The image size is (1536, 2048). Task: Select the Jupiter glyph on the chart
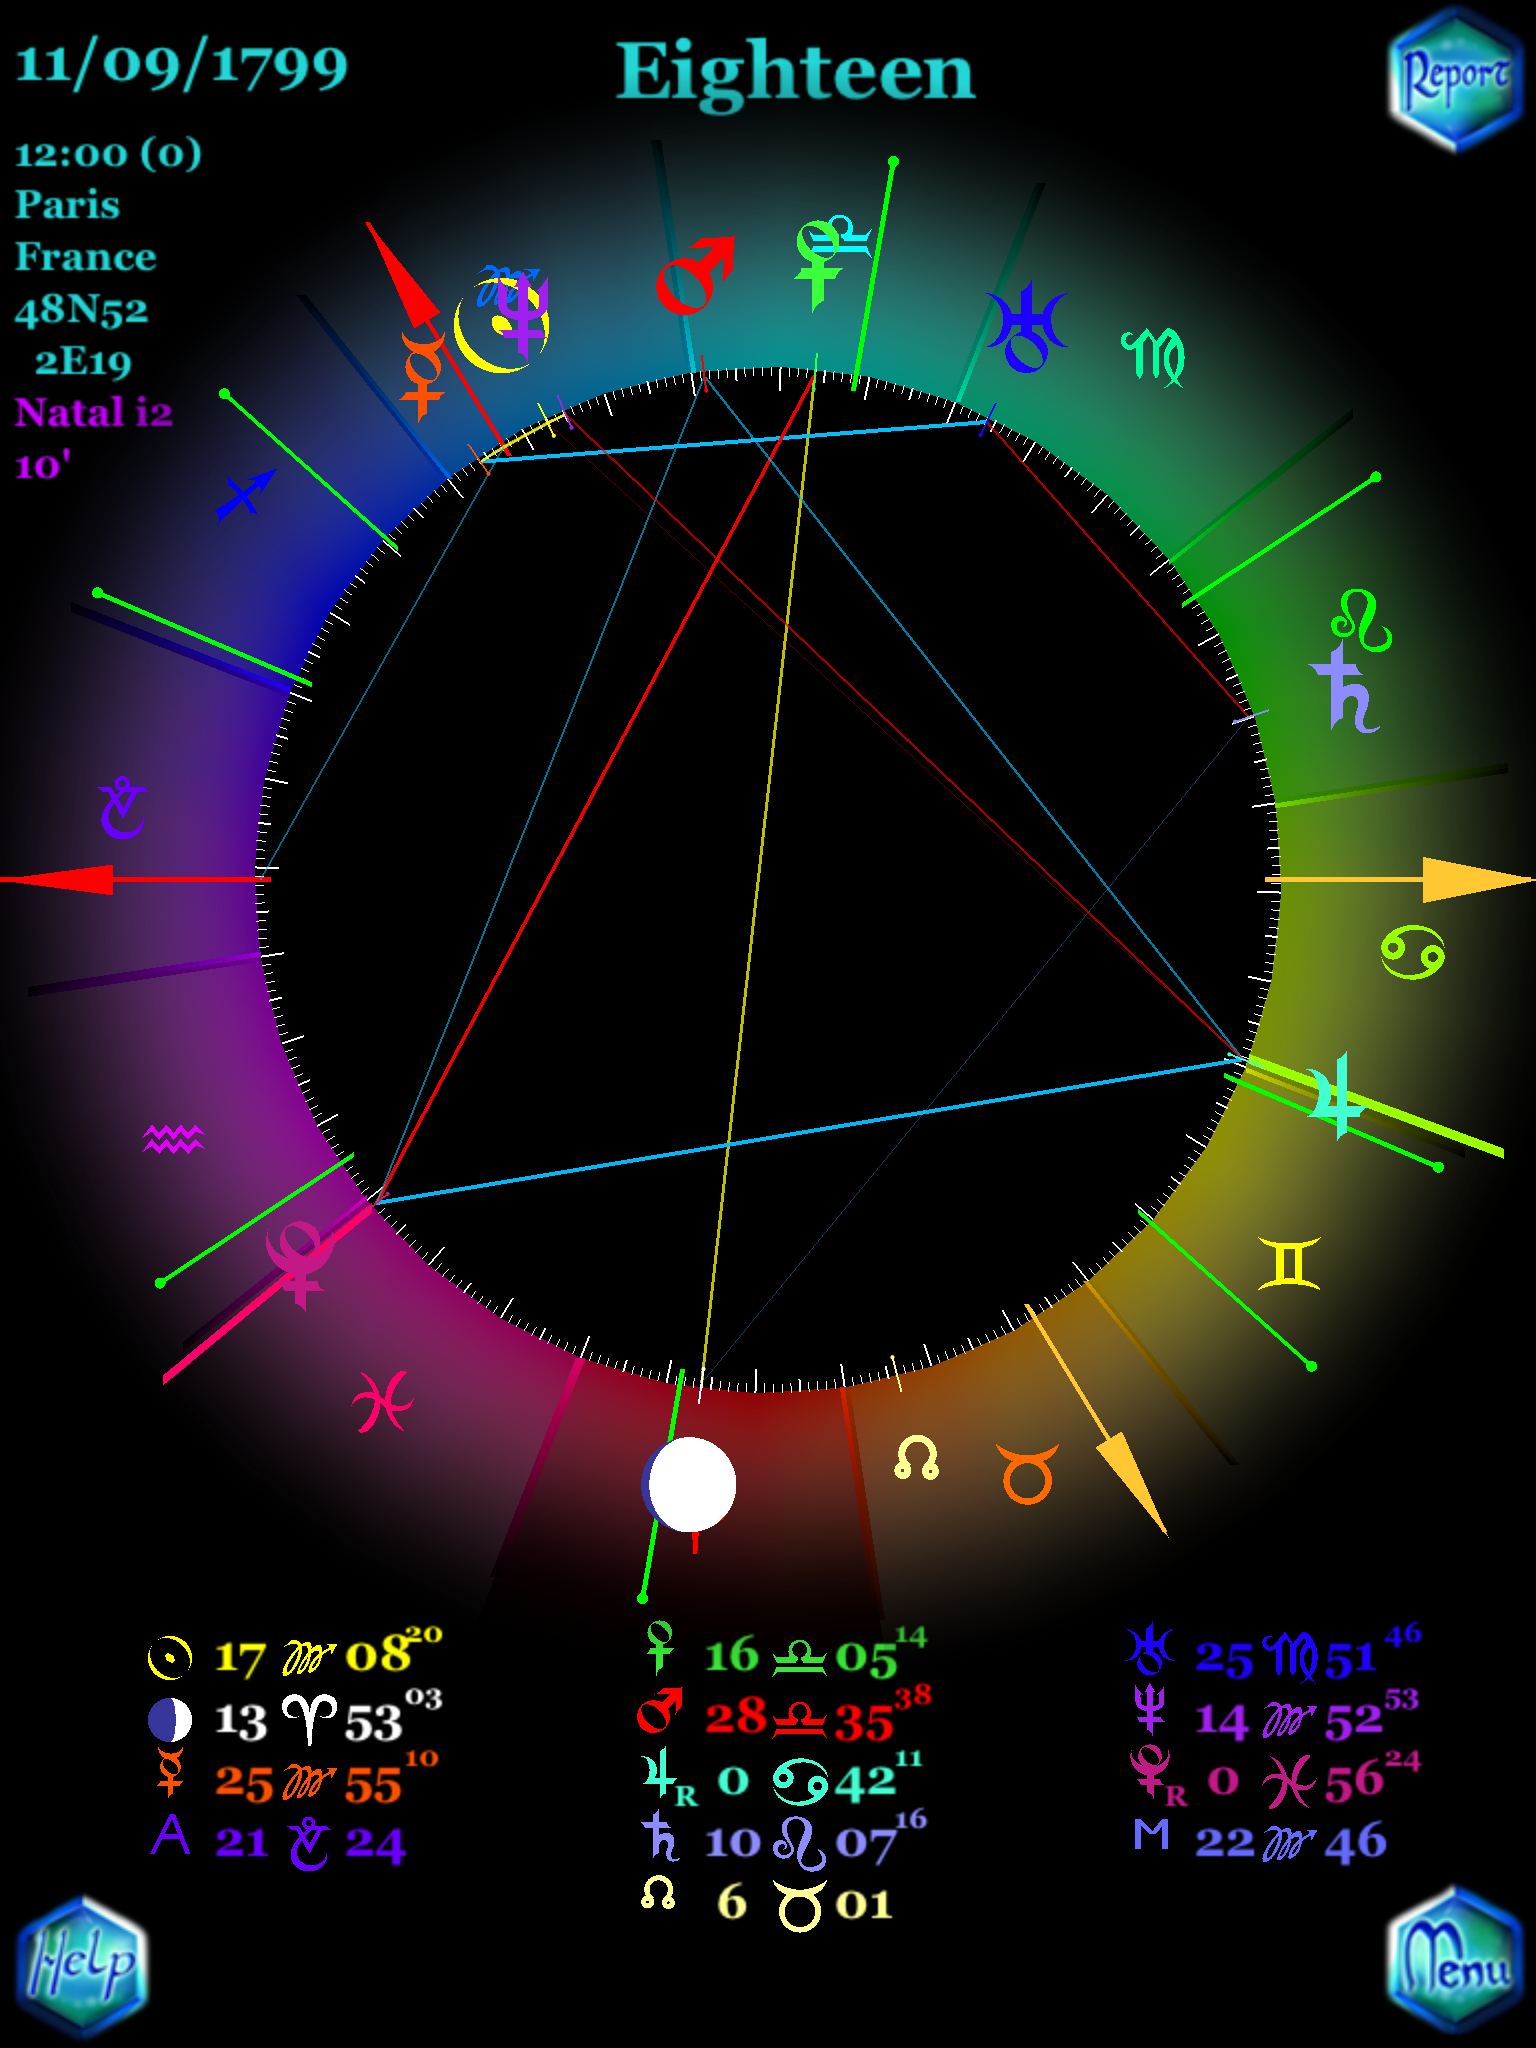[1336, 1096]
